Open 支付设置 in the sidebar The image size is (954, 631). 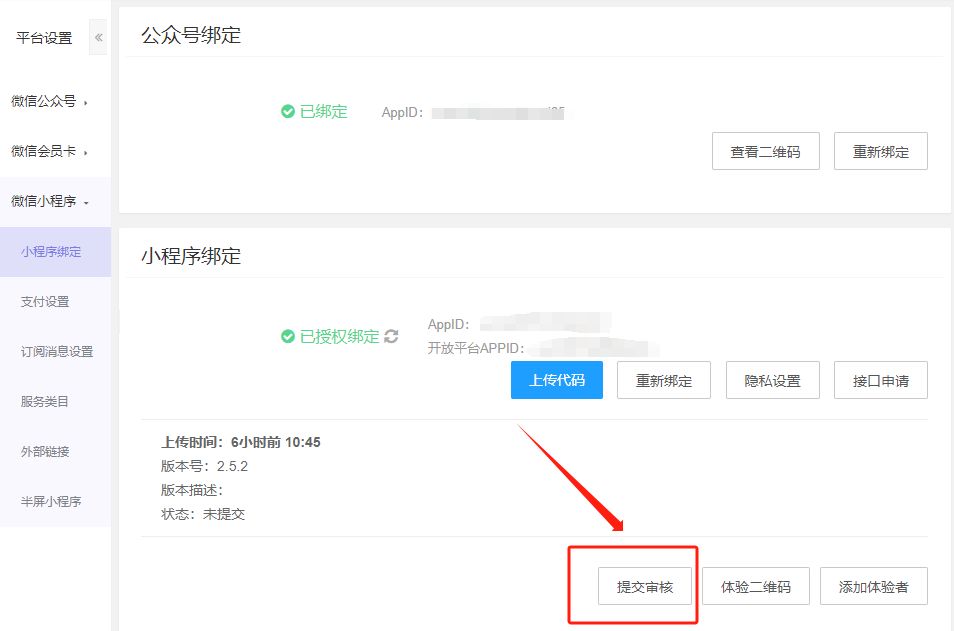click(x=45, y=301)
